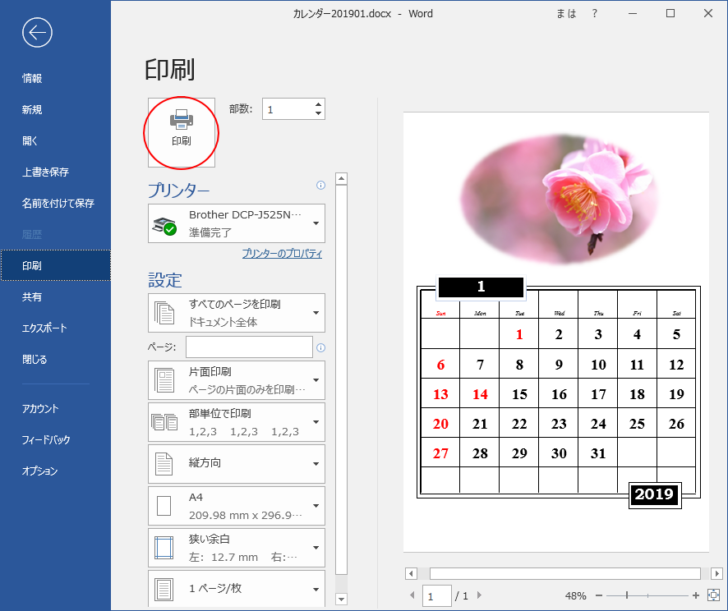The height and width of the screenshot is (611, 728).
Task: Select エクスポート in the left menu
Action: 44,328
